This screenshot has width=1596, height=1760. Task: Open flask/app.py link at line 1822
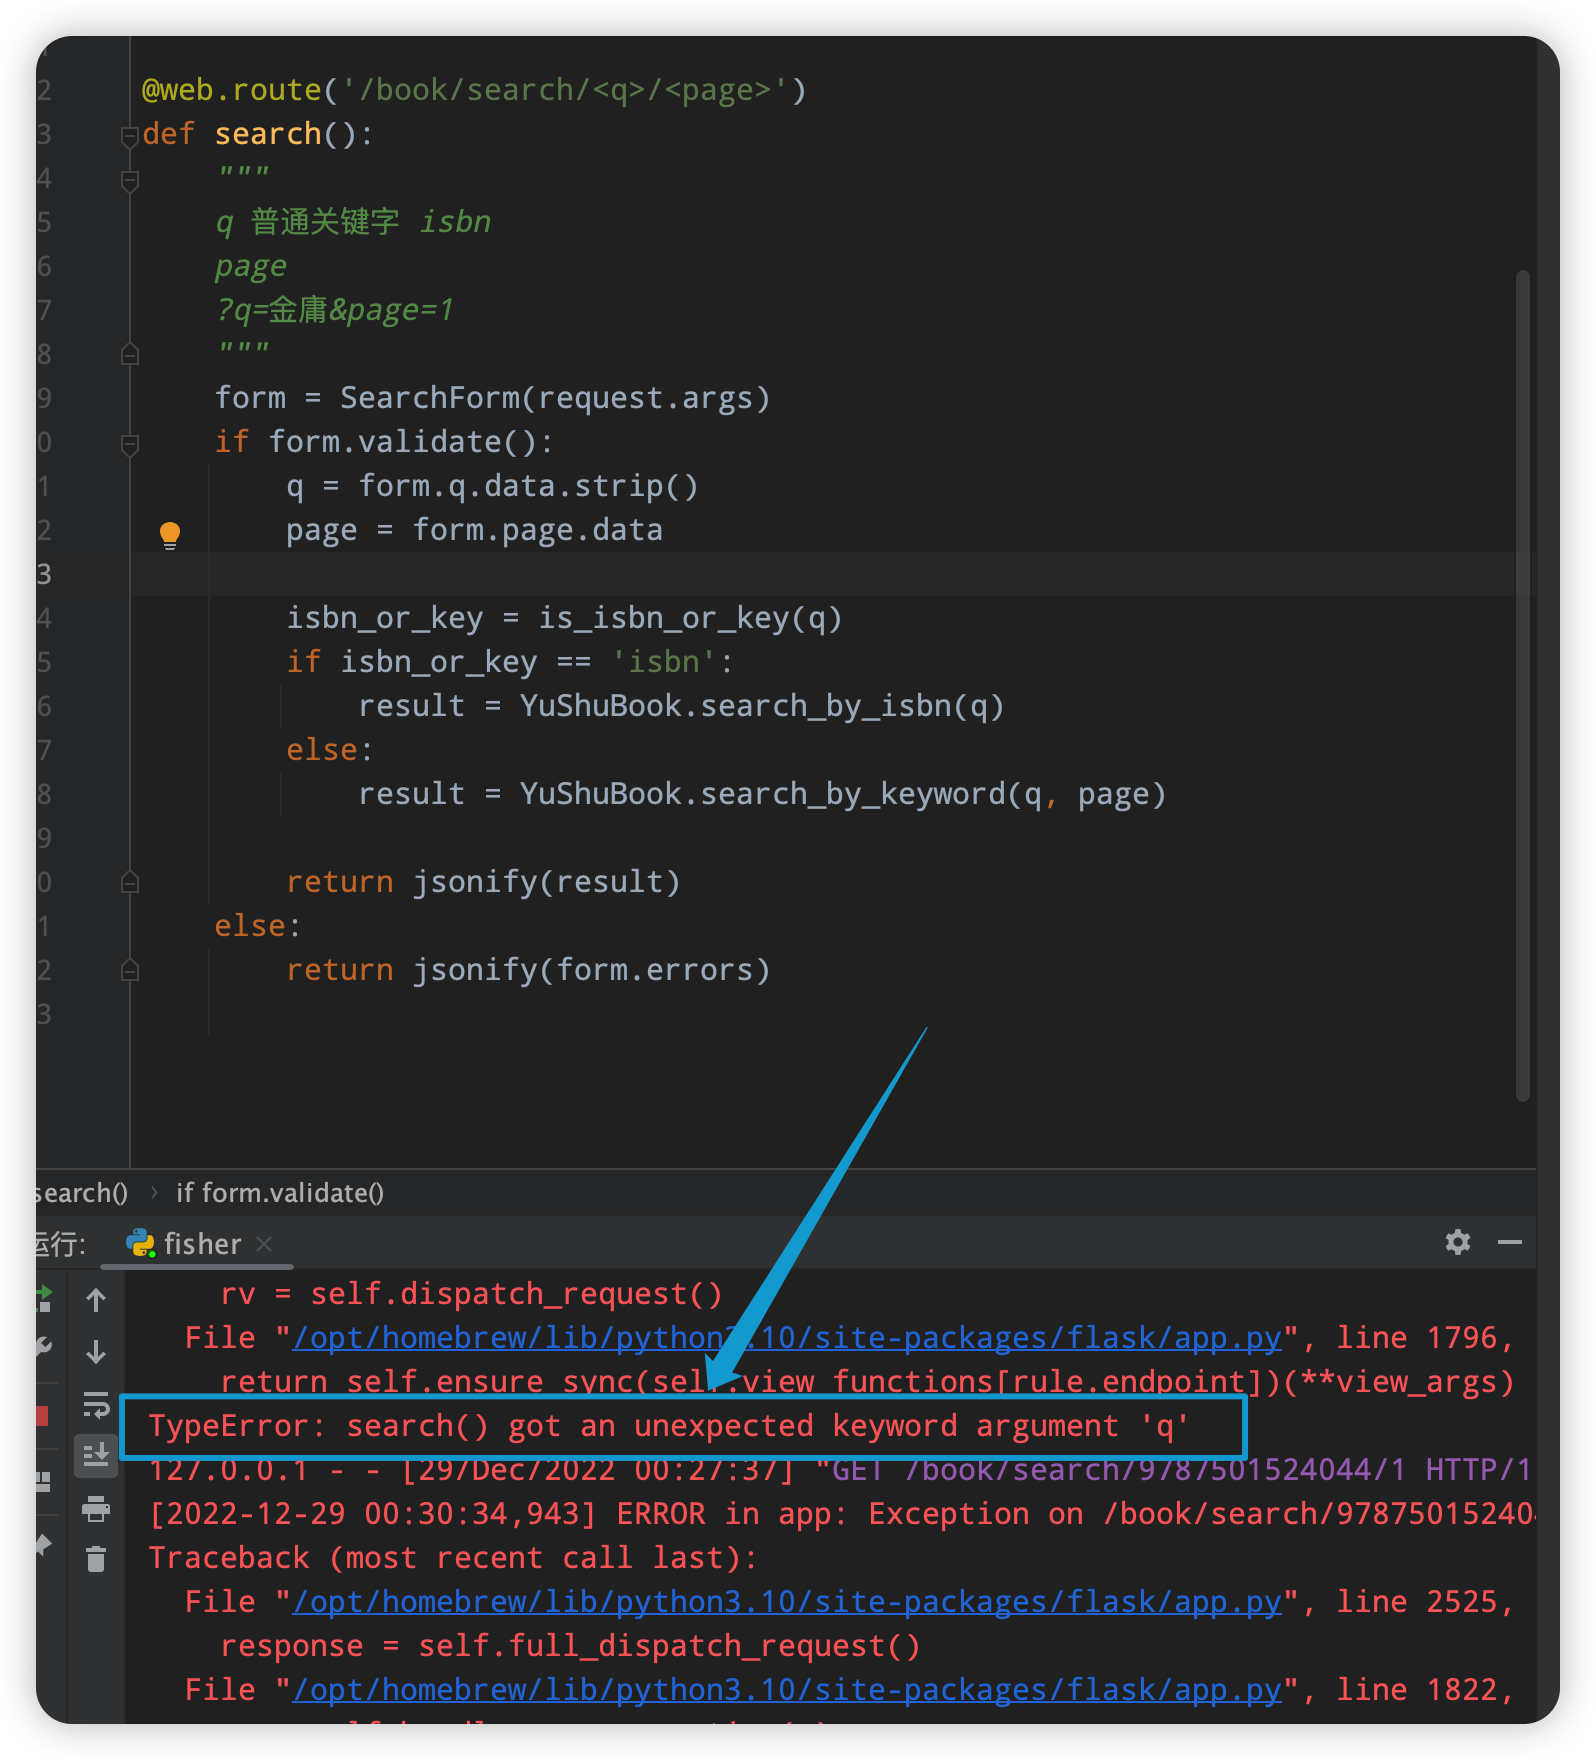pos(787,1690)
